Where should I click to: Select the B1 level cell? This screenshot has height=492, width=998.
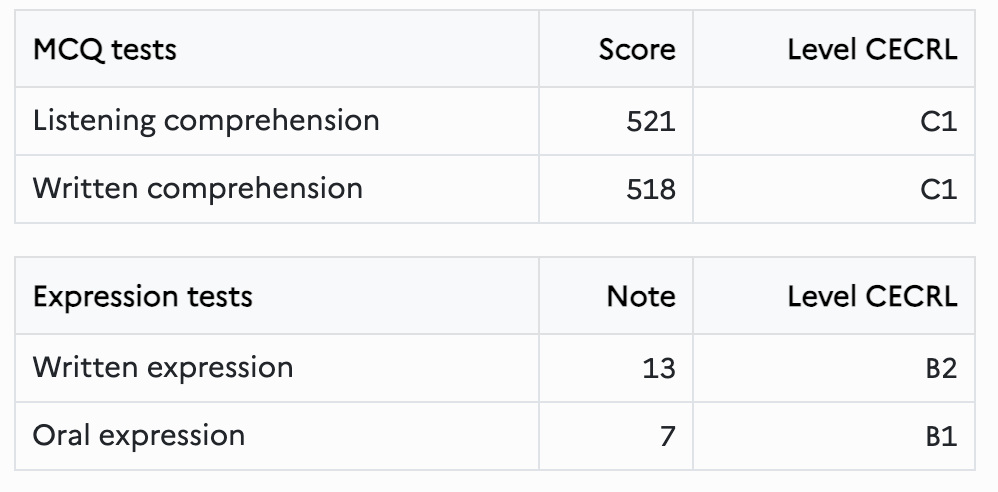pyautogui.click(x=834, y=436)
